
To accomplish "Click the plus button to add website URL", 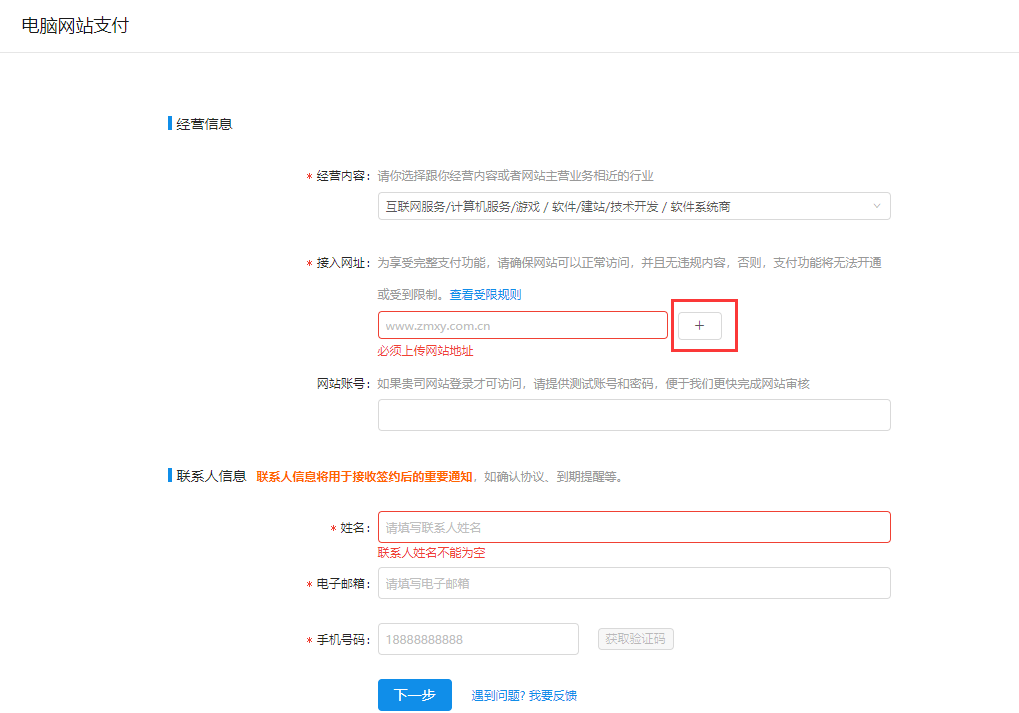I will pos(699,326).
